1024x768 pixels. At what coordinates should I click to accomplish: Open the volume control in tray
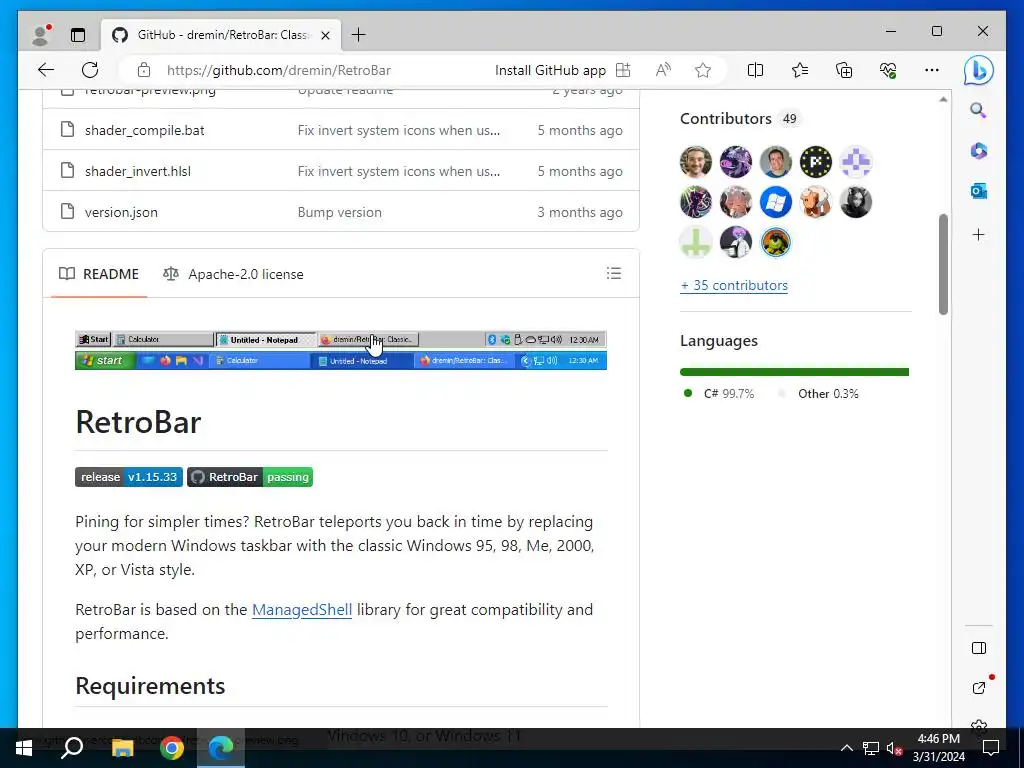(x=894, y=748)
